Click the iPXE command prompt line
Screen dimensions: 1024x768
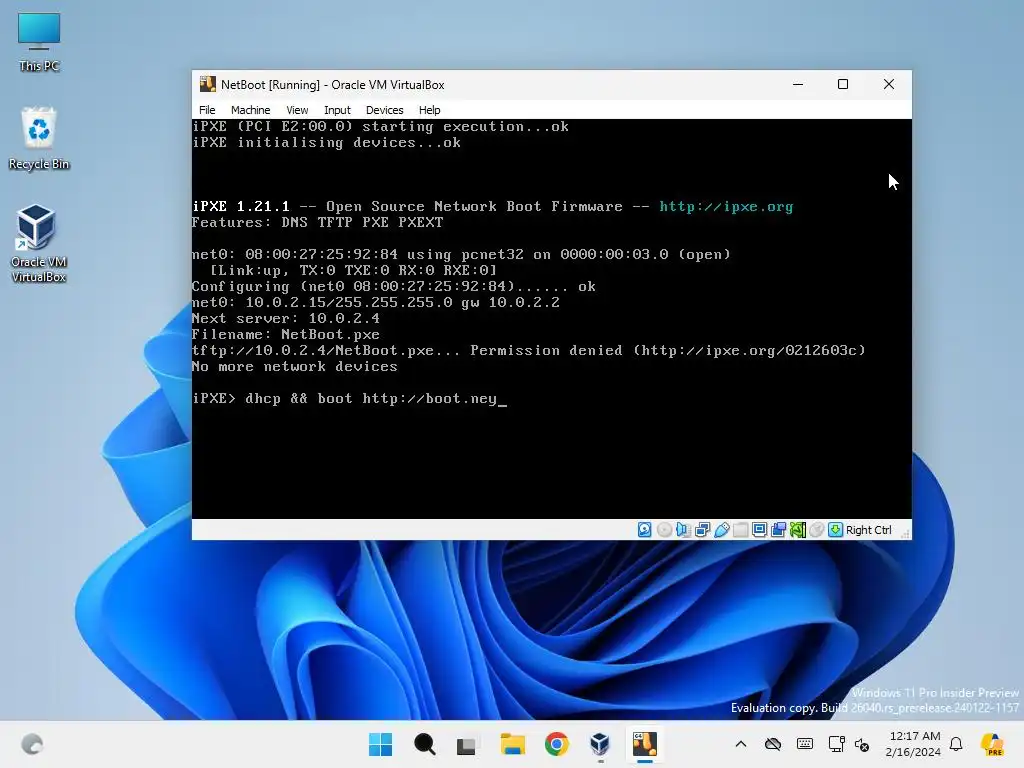pyautogui.click(x=349, y=398)
